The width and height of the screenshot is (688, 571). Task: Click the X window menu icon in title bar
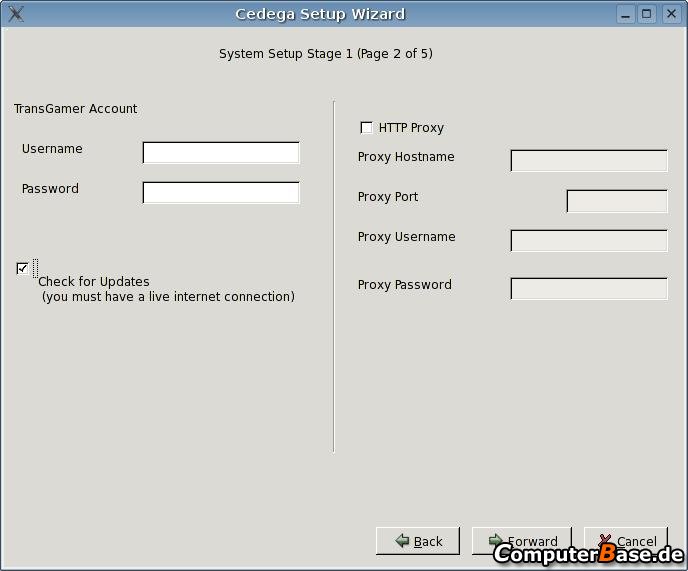pyautogui.click(x=16, y=14)
